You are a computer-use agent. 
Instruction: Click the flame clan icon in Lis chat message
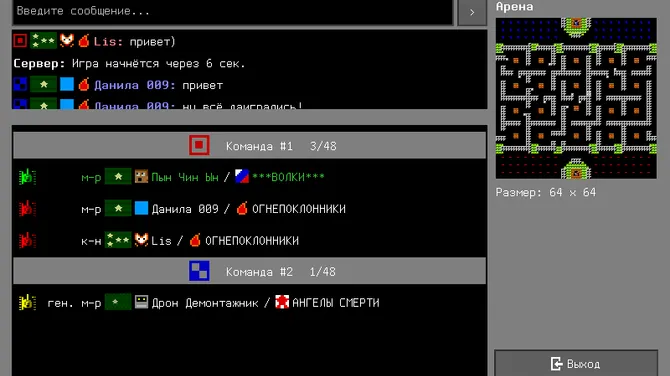[x=84, y=41]
